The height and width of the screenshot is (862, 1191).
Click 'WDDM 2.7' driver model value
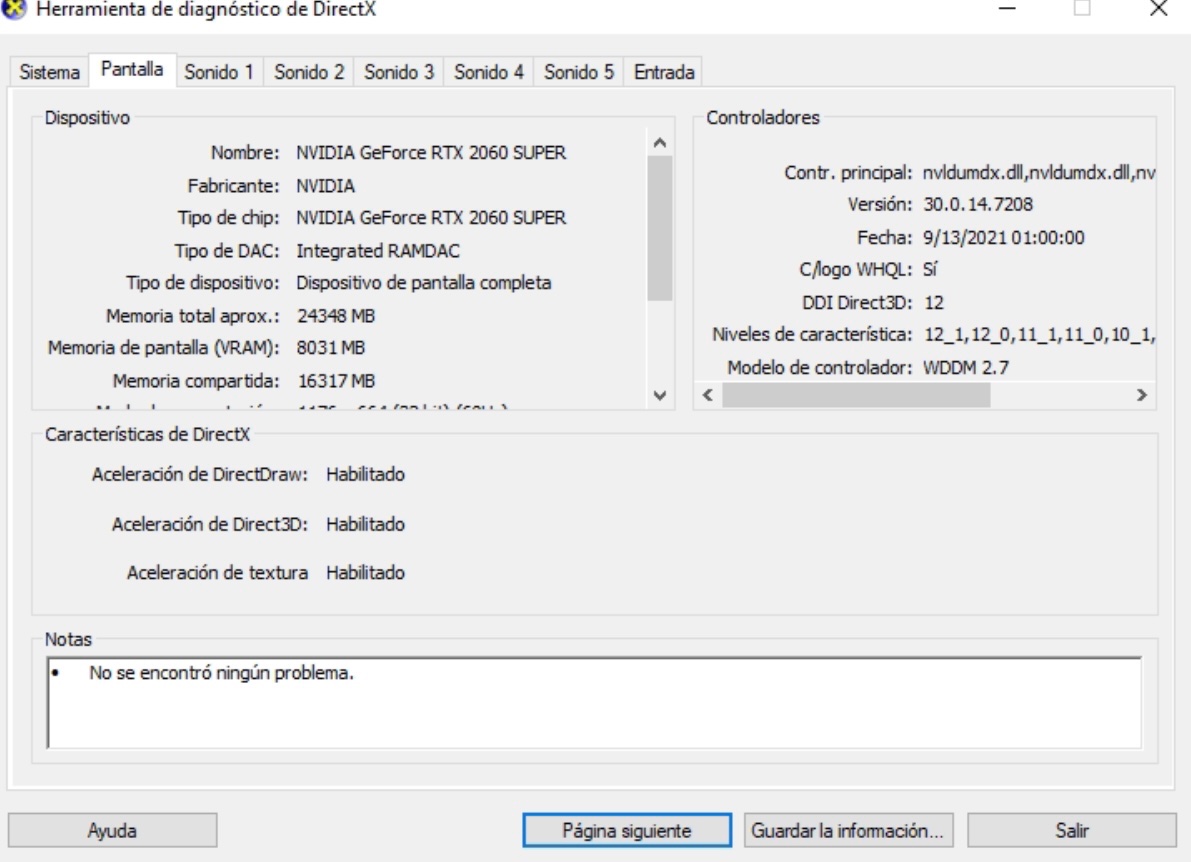pos(965,368)
